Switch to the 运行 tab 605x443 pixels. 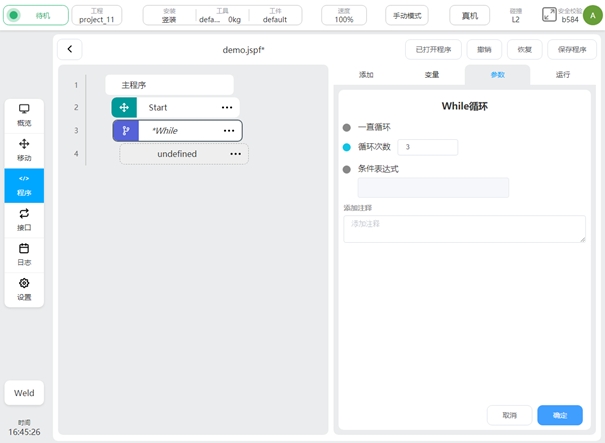563,75
